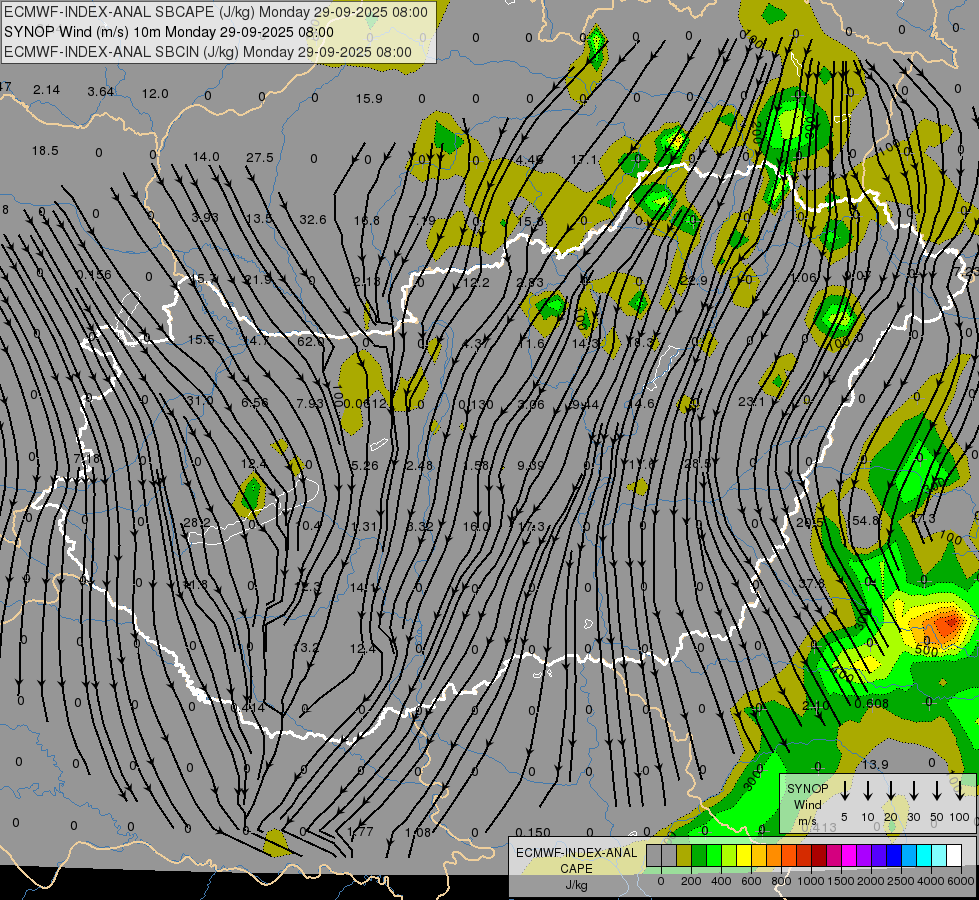Click the '22.9' value on map
Viewport: 979px width, 900px height.
(694, 280)
